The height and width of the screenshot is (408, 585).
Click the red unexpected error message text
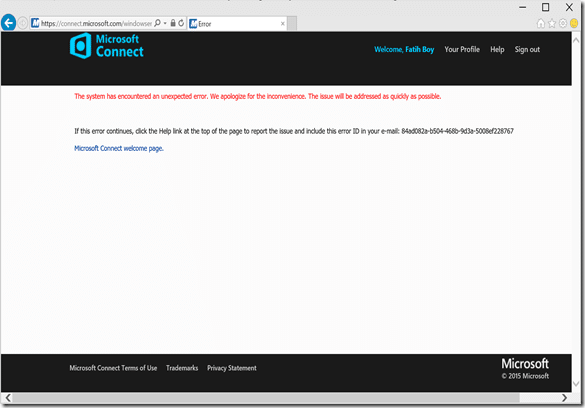(x=257, y=97)
